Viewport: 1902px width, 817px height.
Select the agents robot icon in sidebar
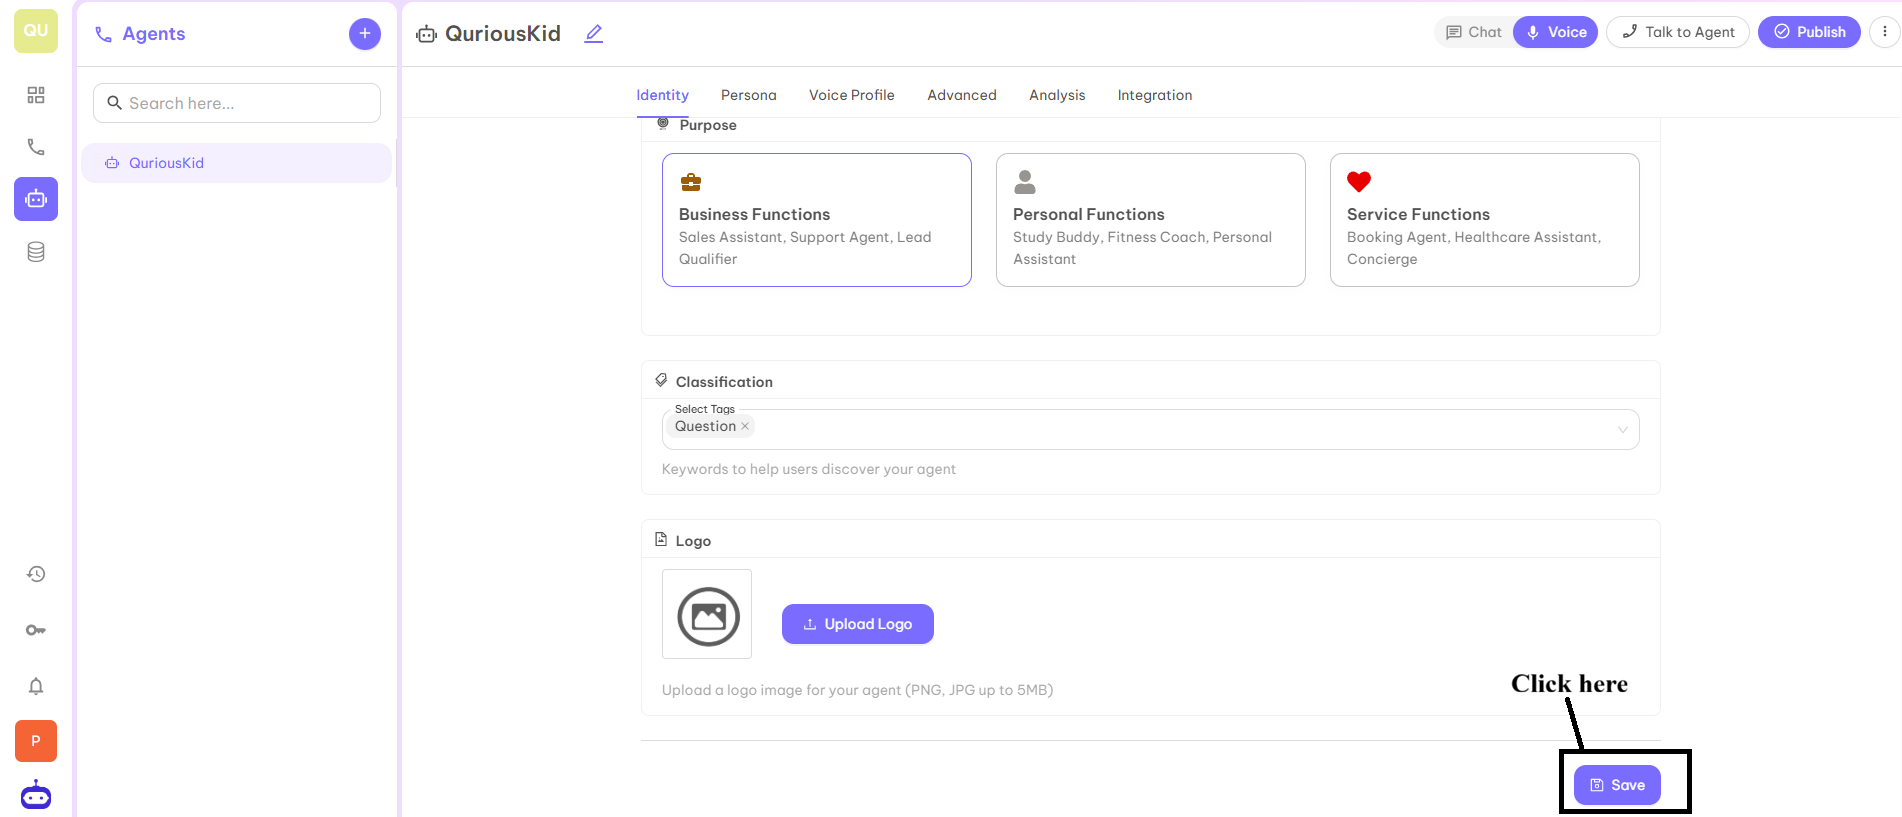(x=36, y=199)
